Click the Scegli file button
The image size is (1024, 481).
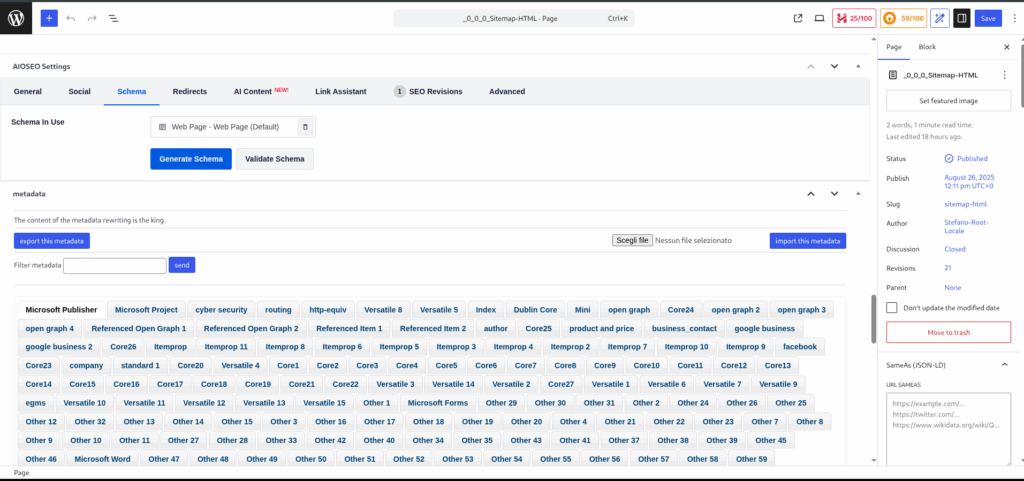[632, 240]
